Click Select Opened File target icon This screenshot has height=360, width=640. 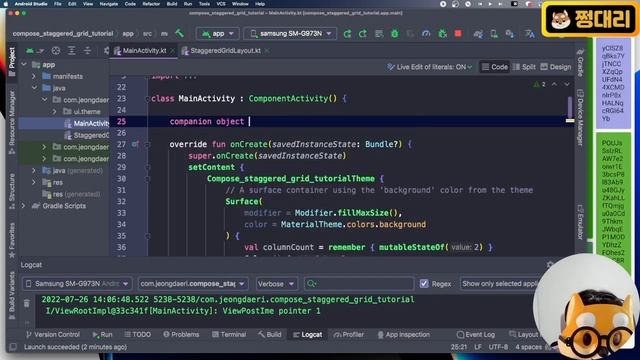click(56, 51)
